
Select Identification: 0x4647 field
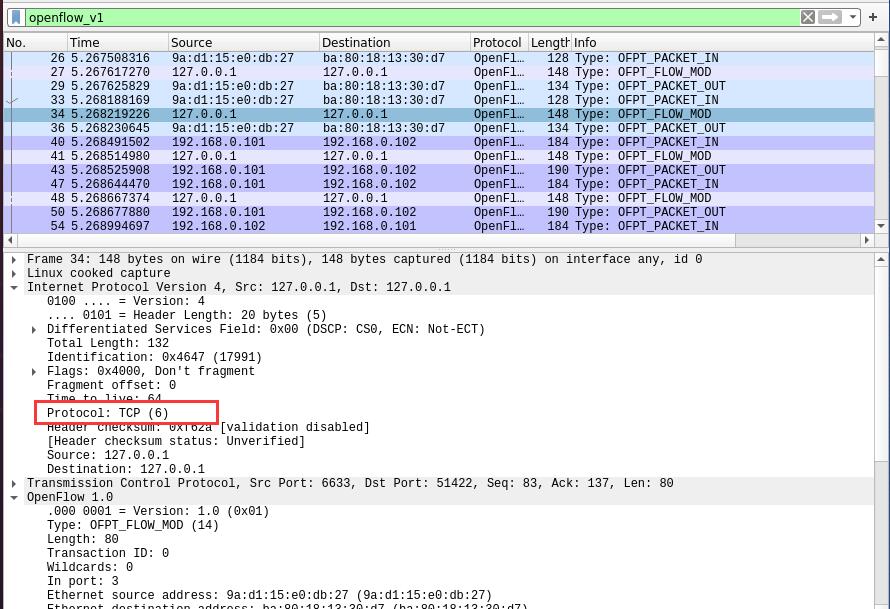[154, 358]
